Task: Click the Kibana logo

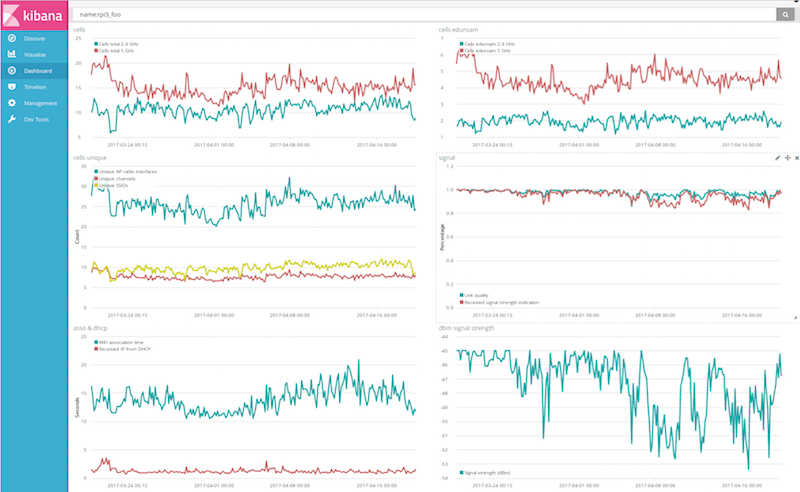Action: [34, 15]
